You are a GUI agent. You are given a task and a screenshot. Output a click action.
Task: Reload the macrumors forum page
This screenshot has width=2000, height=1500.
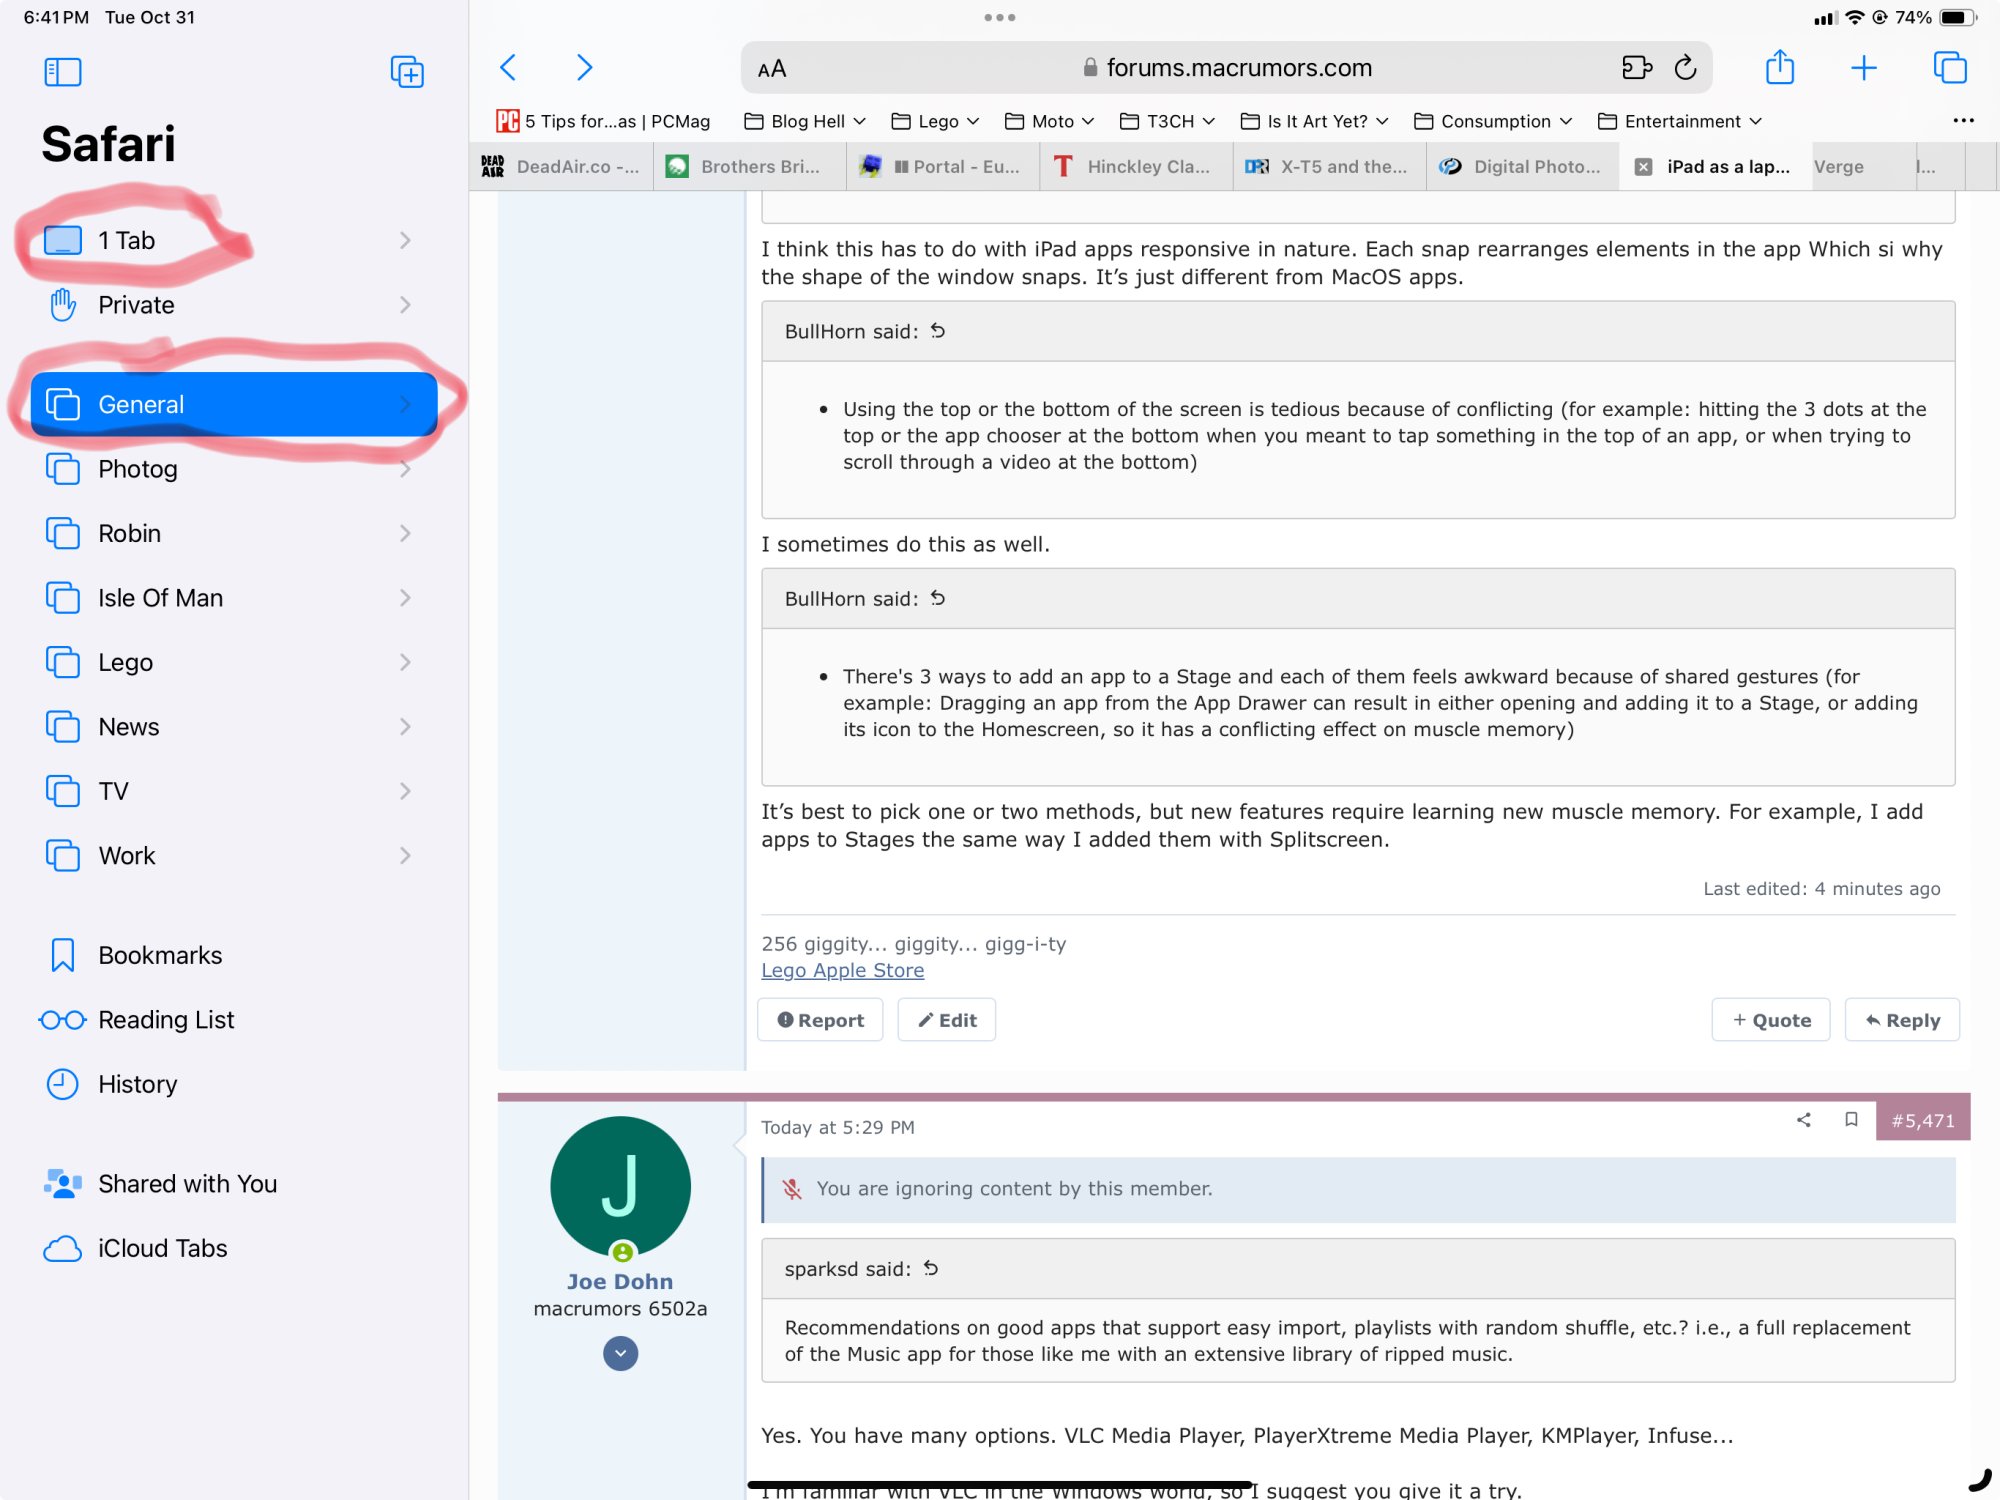point(1685,68)
